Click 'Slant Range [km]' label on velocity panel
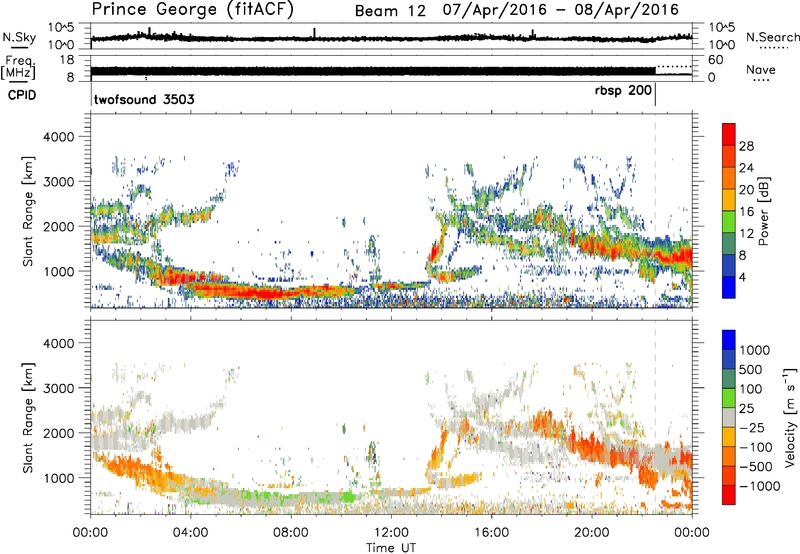Screen dimensions: 800x554 click(29, 417)
